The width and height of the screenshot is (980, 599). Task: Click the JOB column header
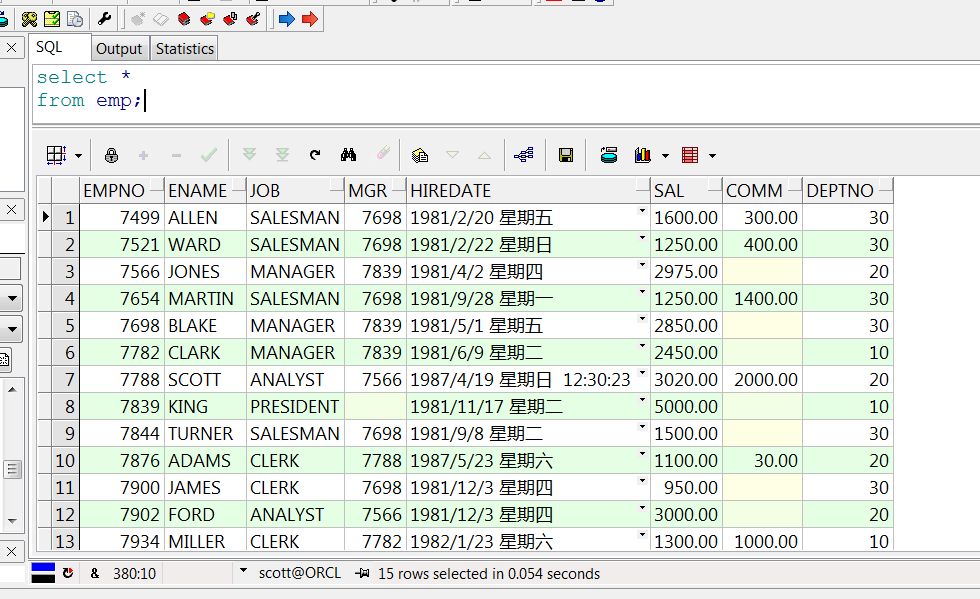click(x=295, y=190)
